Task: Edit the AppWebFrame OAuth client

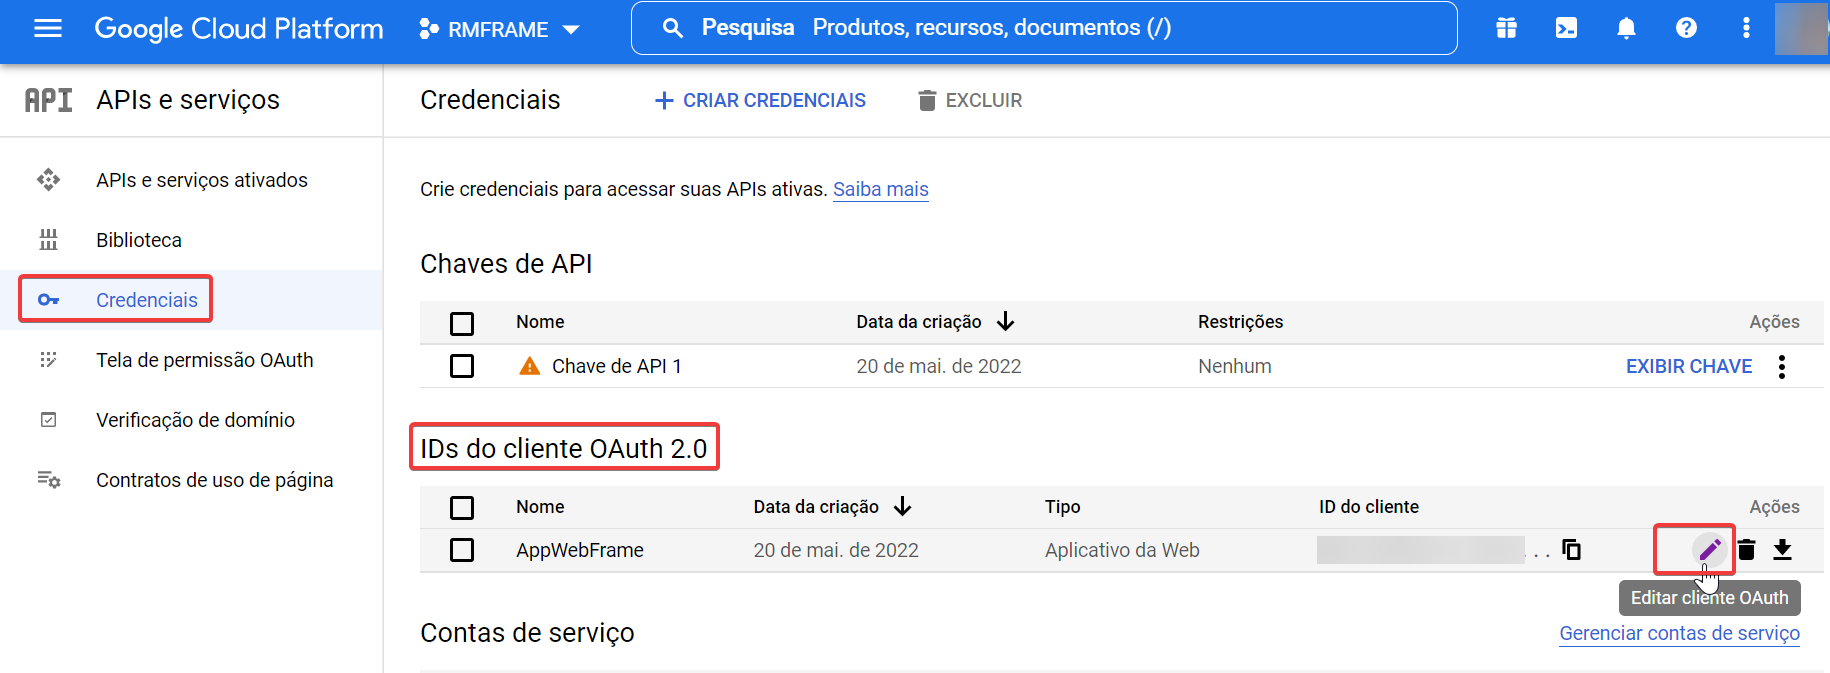Action: 1709,549
